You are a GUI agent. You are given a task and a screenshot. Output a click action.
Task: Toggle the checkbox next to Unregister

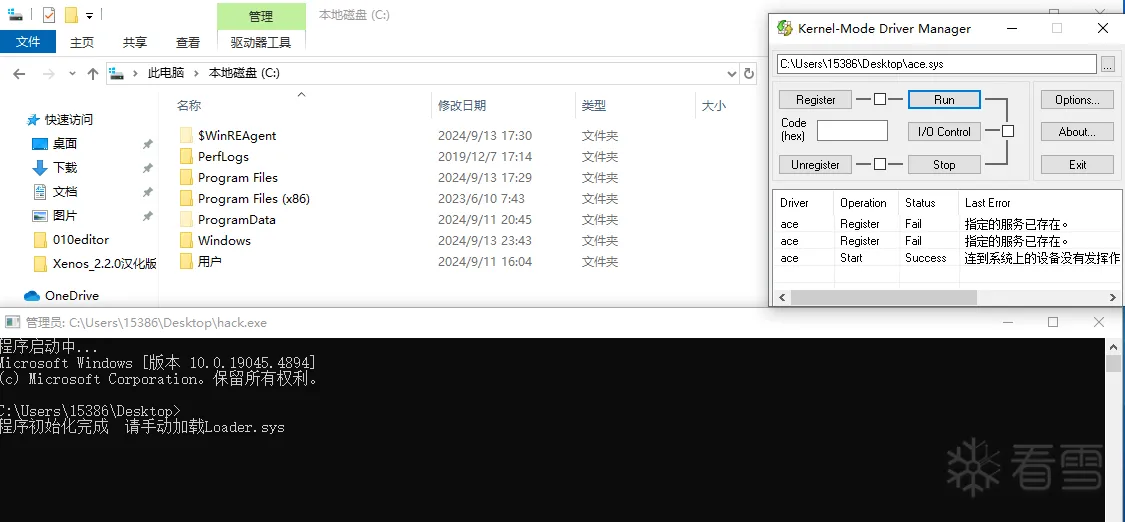pyautogui.click(x=880, y=164)
